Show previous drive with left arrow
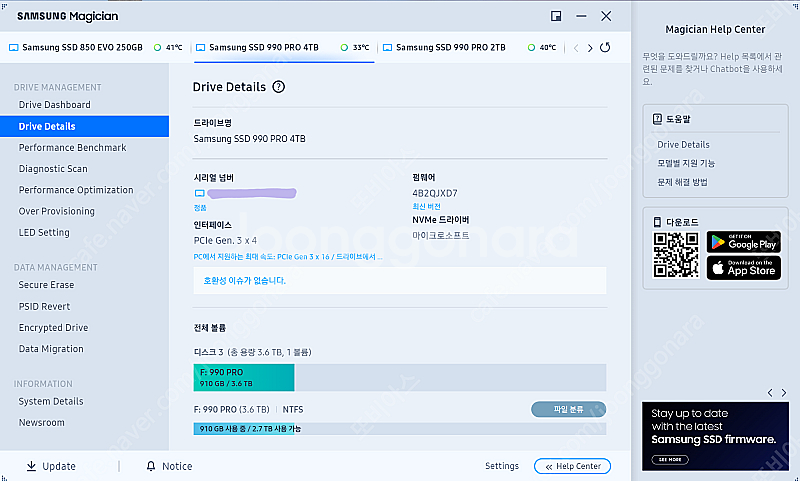Viewport: 800px width, 481px height. 576,48
